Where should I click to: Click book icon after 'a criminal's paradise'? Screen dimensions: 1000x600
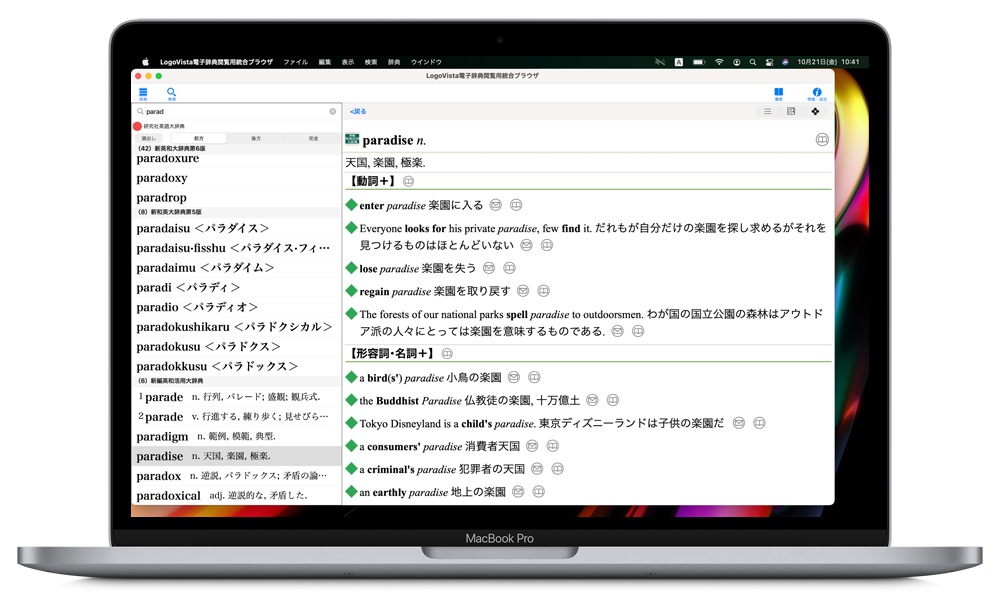click(x=557, y=469)
